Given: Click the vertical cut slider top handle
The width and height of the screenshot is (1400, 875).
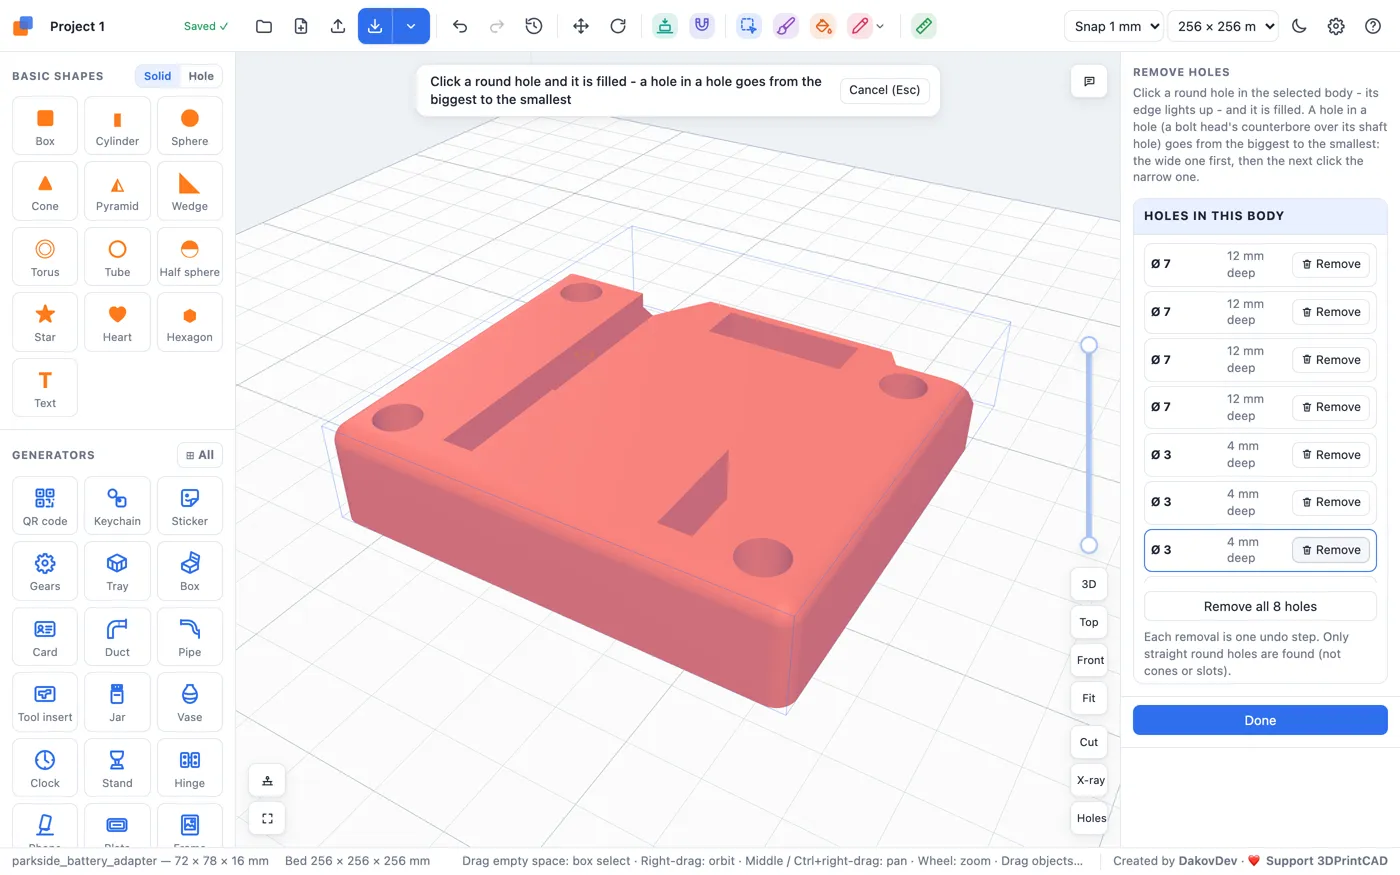Looking at the screenshot, I should [1089, 345].
